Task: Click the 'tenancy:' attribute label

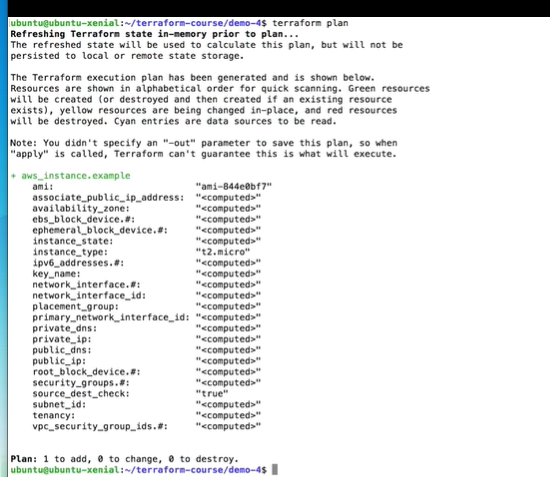Action: point(54,415)
